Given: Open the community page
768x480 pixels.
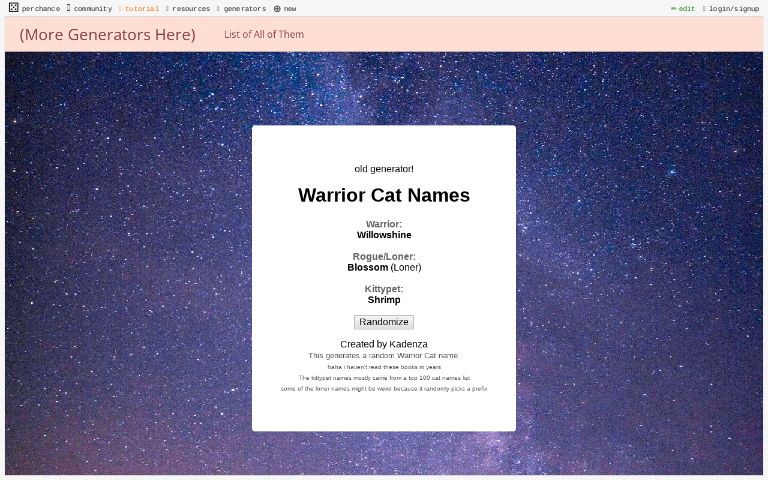Looking at the screenshot, I should click(92, 9).
